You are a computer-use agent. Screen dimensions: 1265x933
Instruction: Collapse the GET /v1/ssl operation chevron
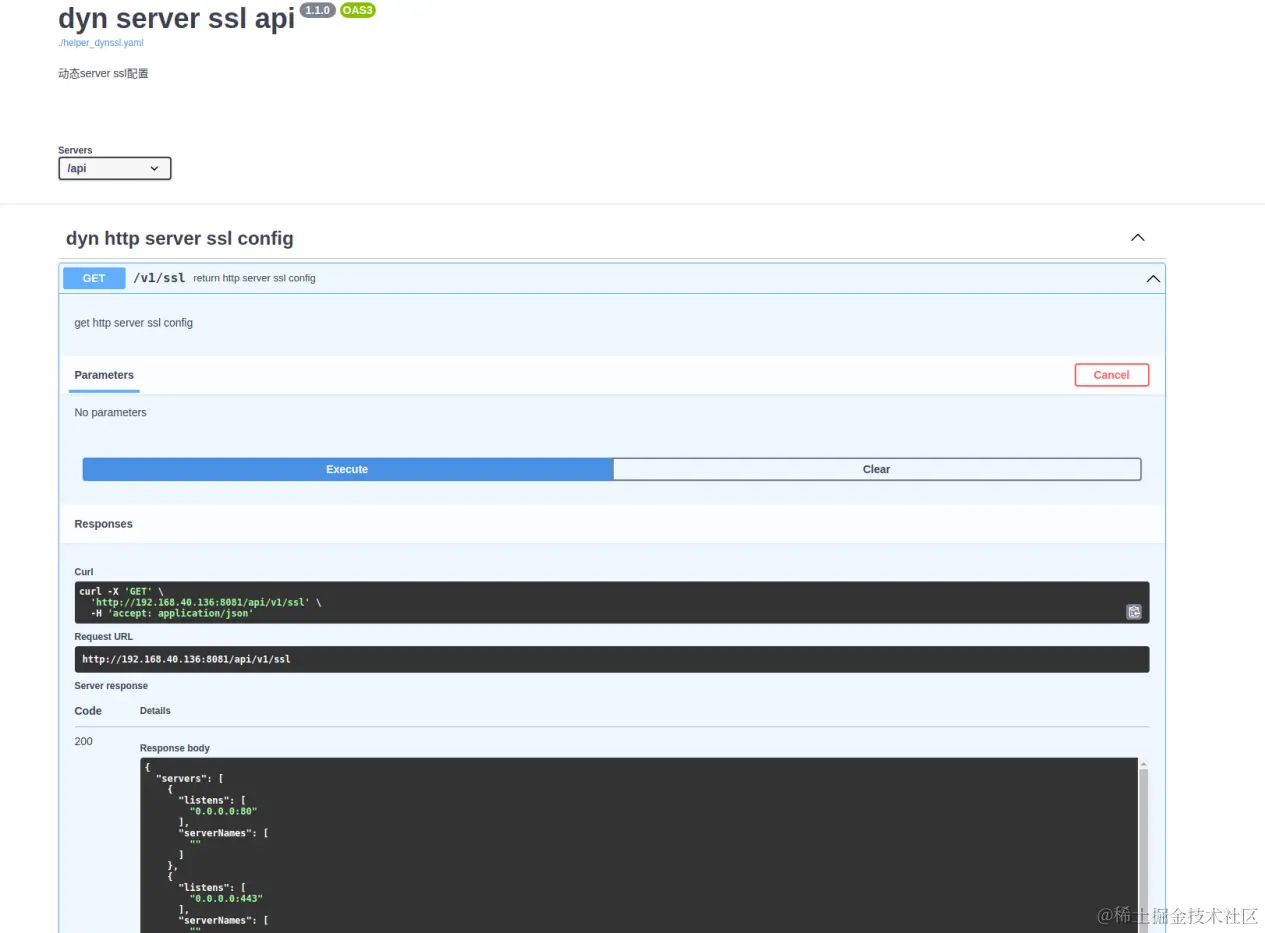click(1153, 279)
